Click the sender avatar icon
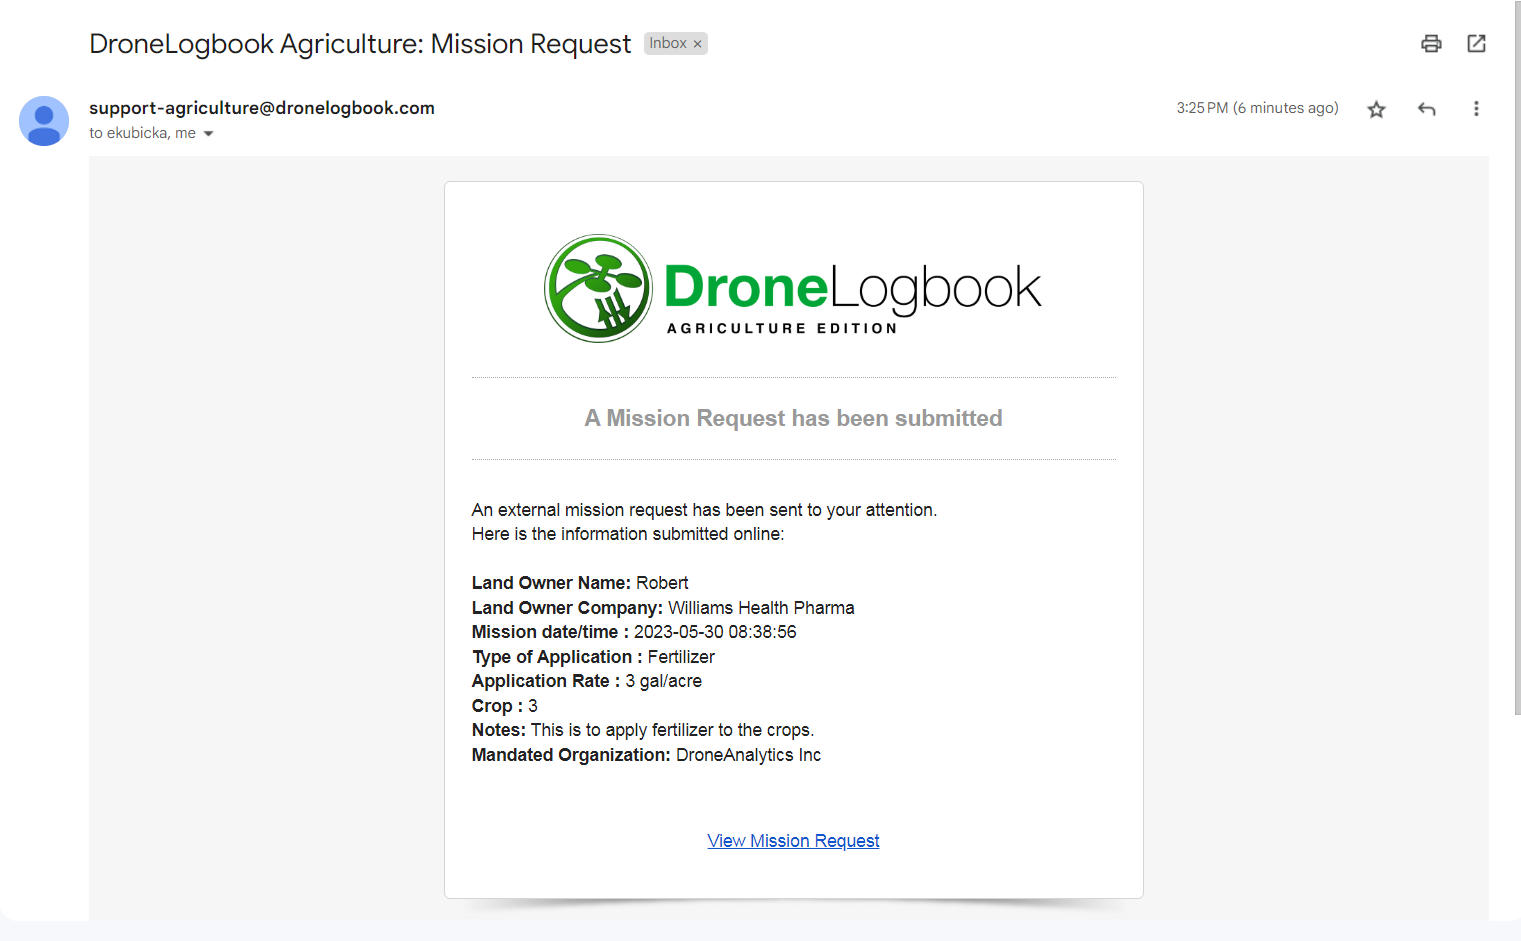This screenshot has width=1521, height=941. point(44,121)
